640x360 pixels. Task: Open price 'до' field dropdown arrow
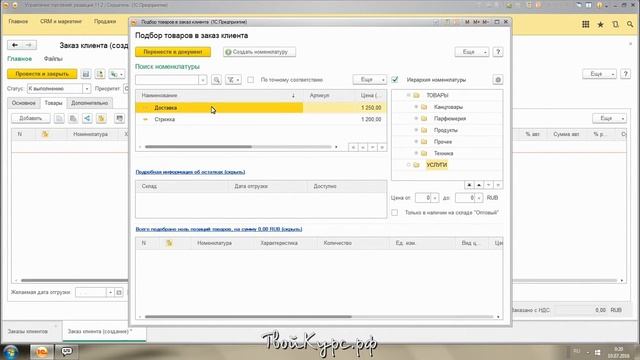point(479,198)
